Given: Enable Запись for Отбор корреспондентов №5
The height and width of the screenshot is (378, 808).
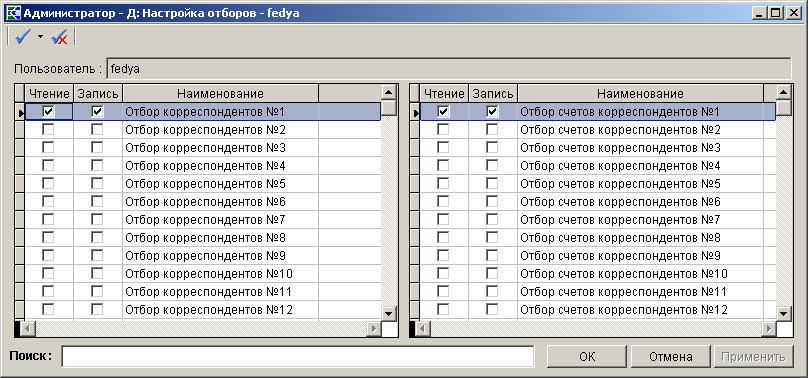Looking at the screenshot, I should pyautogui.click(x=97, y=184).
